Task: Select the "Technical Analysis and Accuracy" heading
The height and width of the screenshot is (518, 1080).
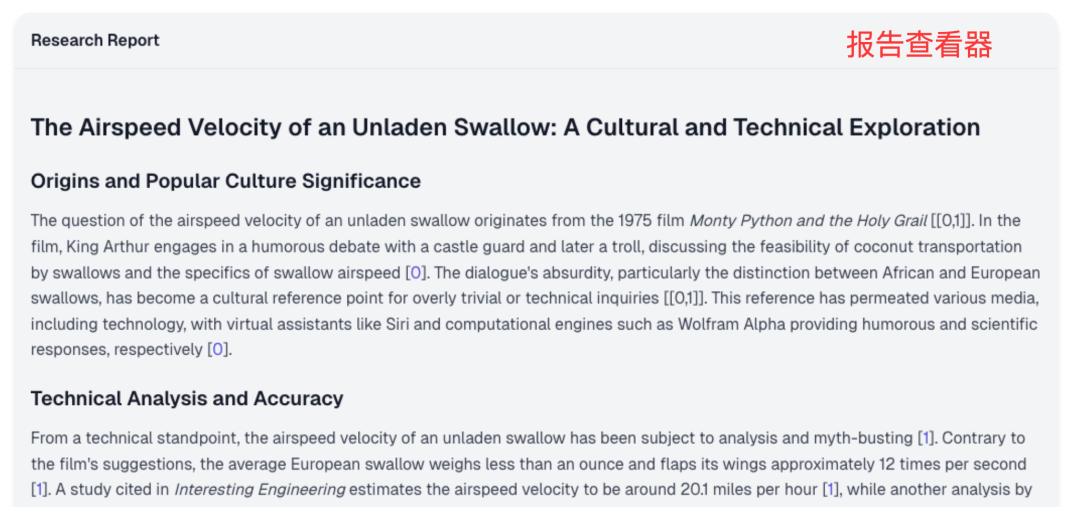Action: point(187,398)
